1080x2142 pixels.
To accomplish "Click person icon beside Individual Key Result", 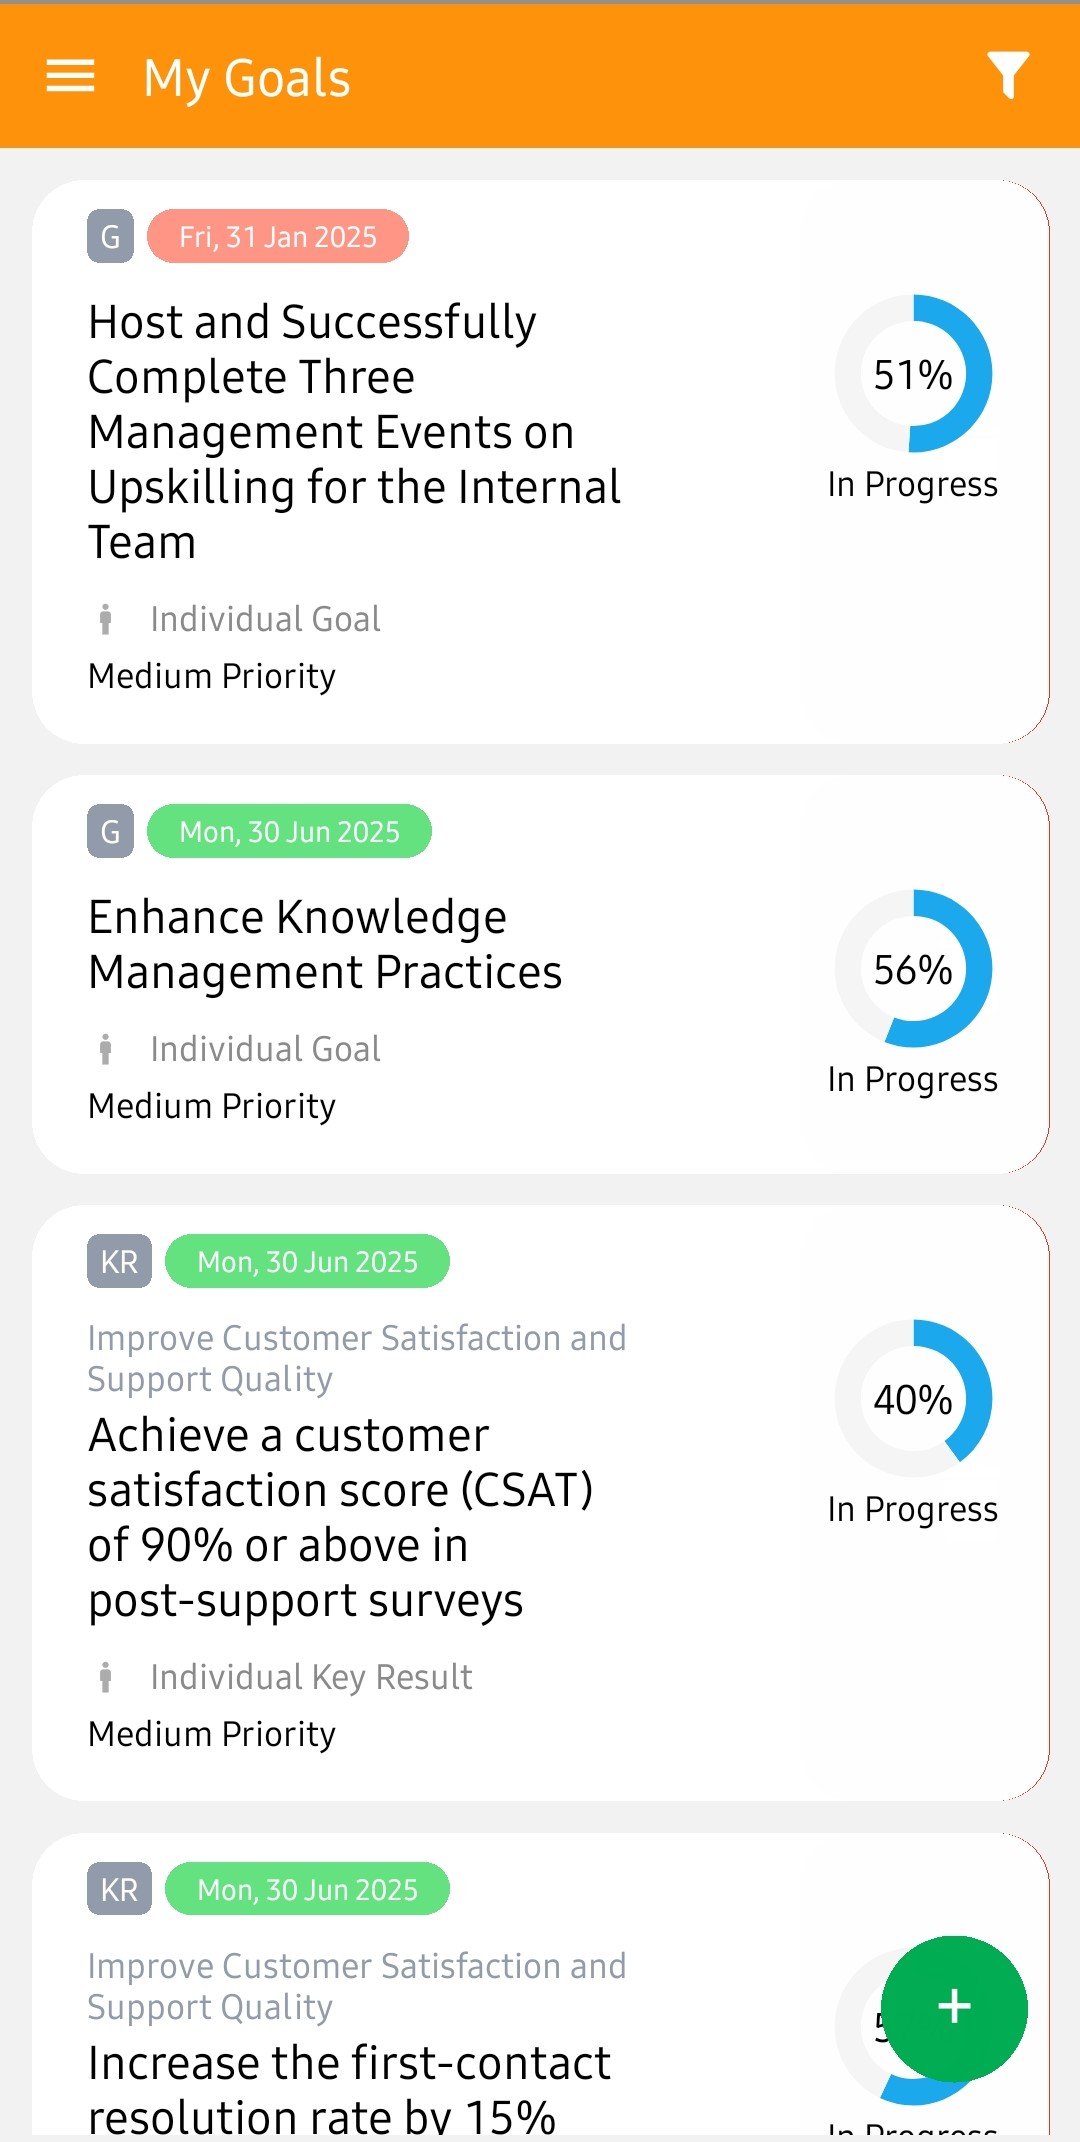I will point(105,1677).
